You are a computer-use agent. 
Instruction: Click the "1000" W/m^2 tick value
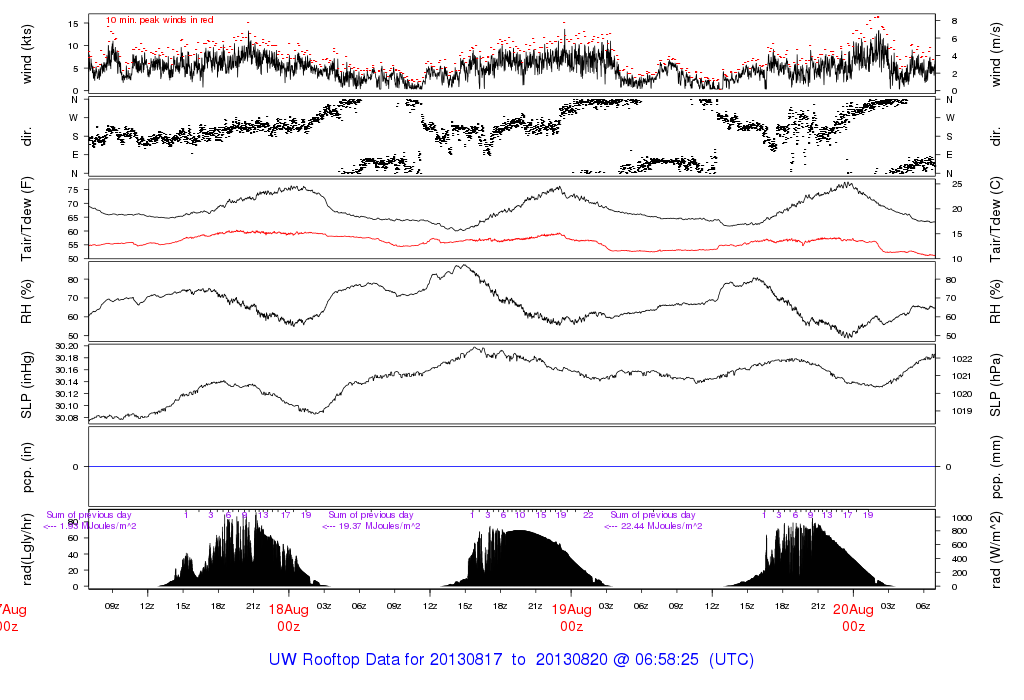coord(962,518)
